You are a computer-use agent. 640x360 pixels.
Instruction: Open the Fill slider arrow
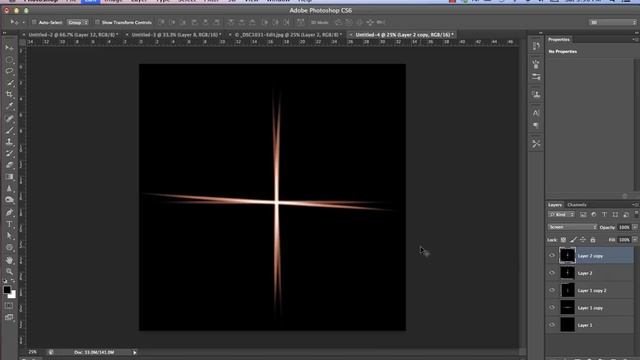(x=635, y=240)
